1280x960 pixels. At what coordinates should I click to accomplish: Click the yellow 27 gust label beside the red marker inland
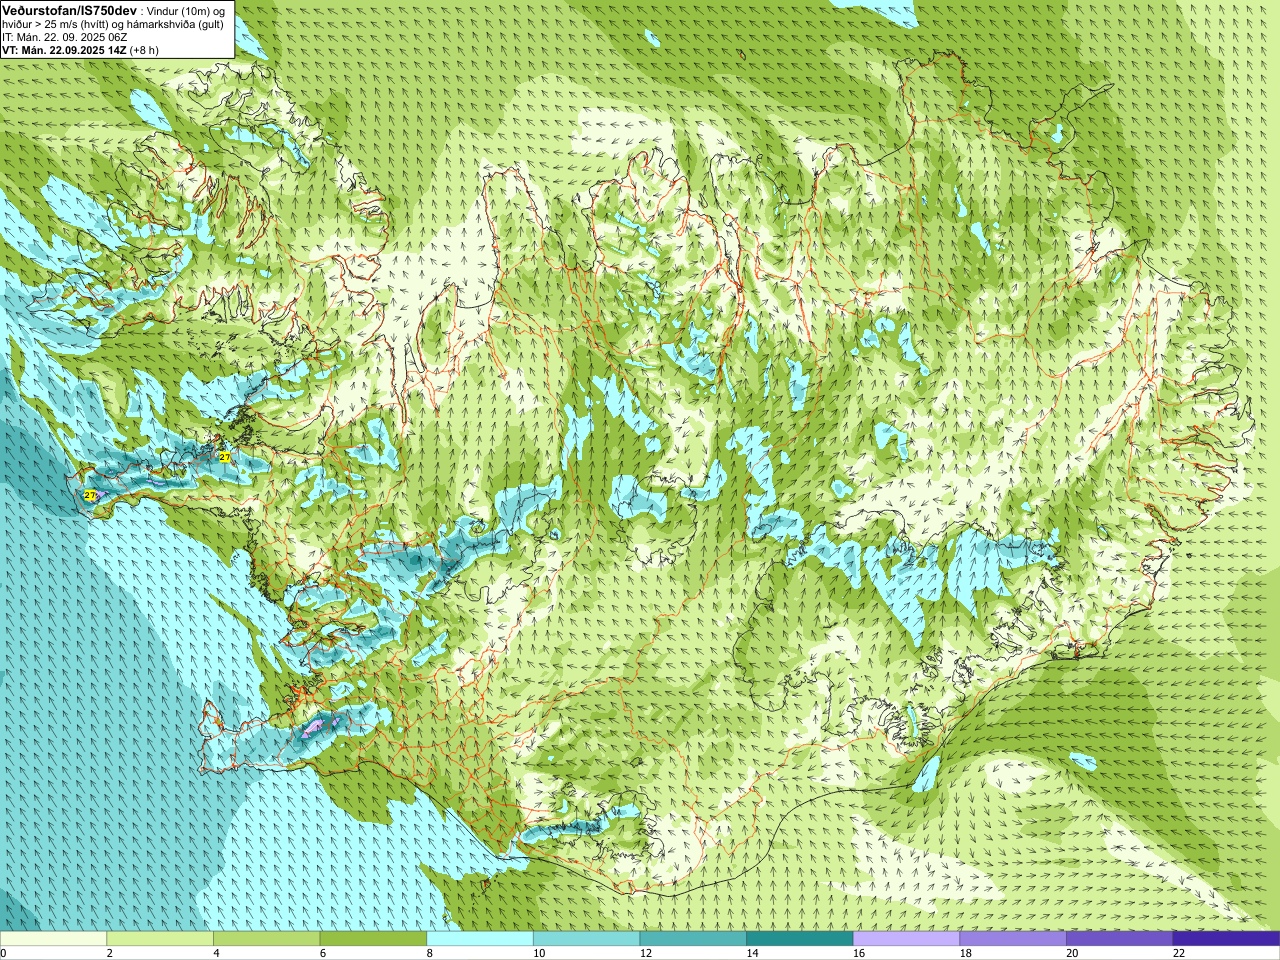point(225,456)
